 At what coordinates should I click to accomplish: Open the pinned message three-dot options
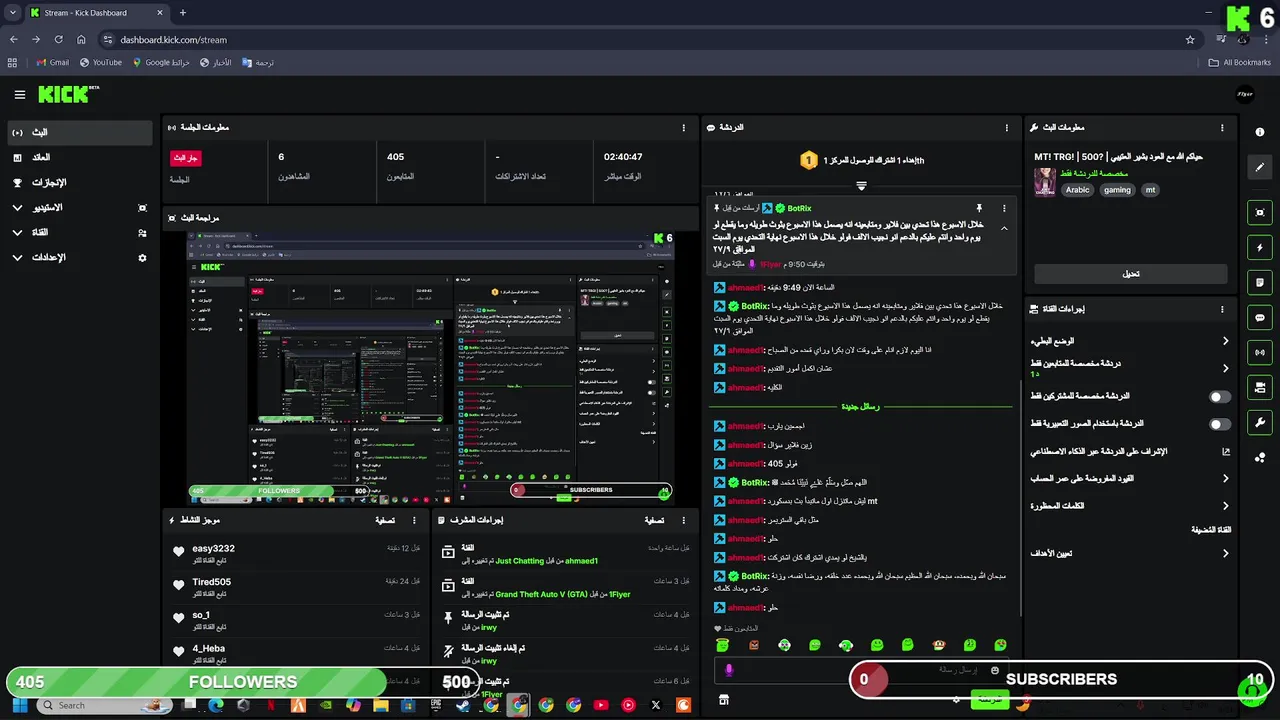pos(1003,208)
